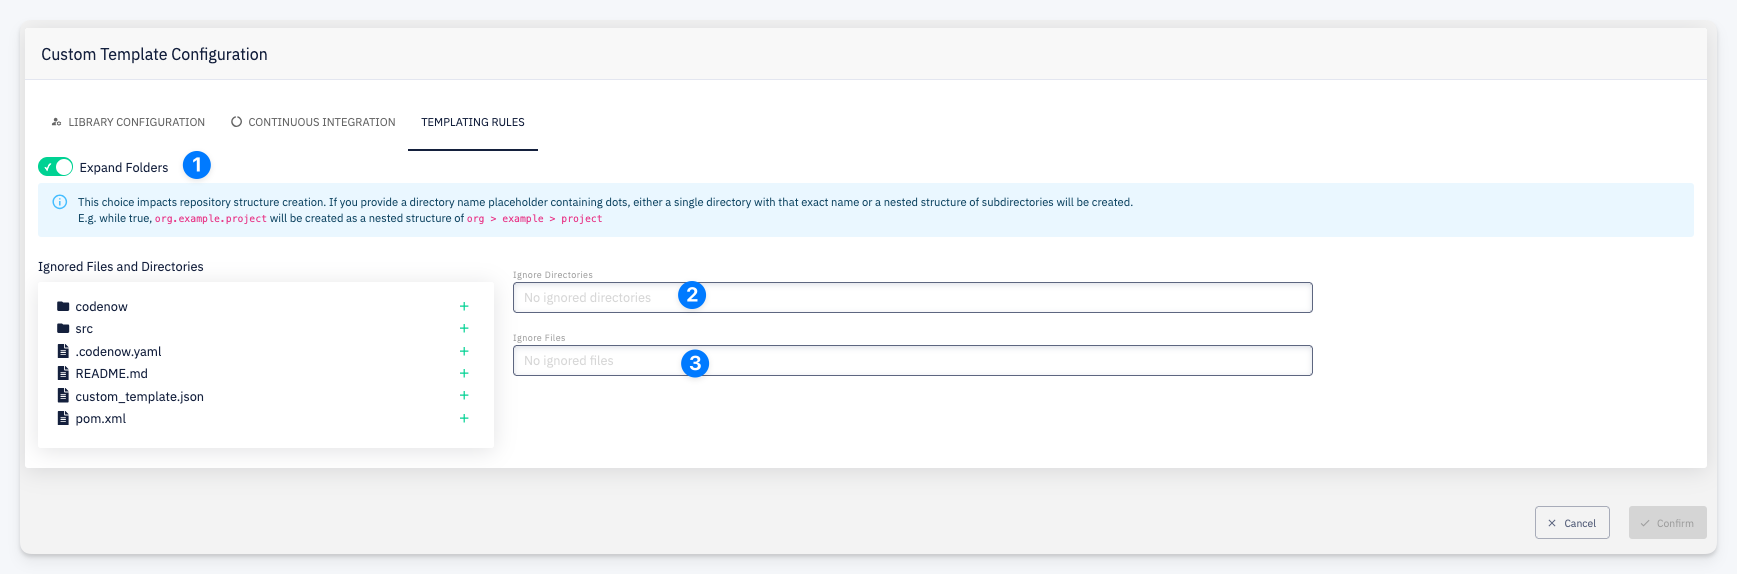1737x574 pixels.
Task: Click the README.md file icon
Action: (x=63, y=373)
